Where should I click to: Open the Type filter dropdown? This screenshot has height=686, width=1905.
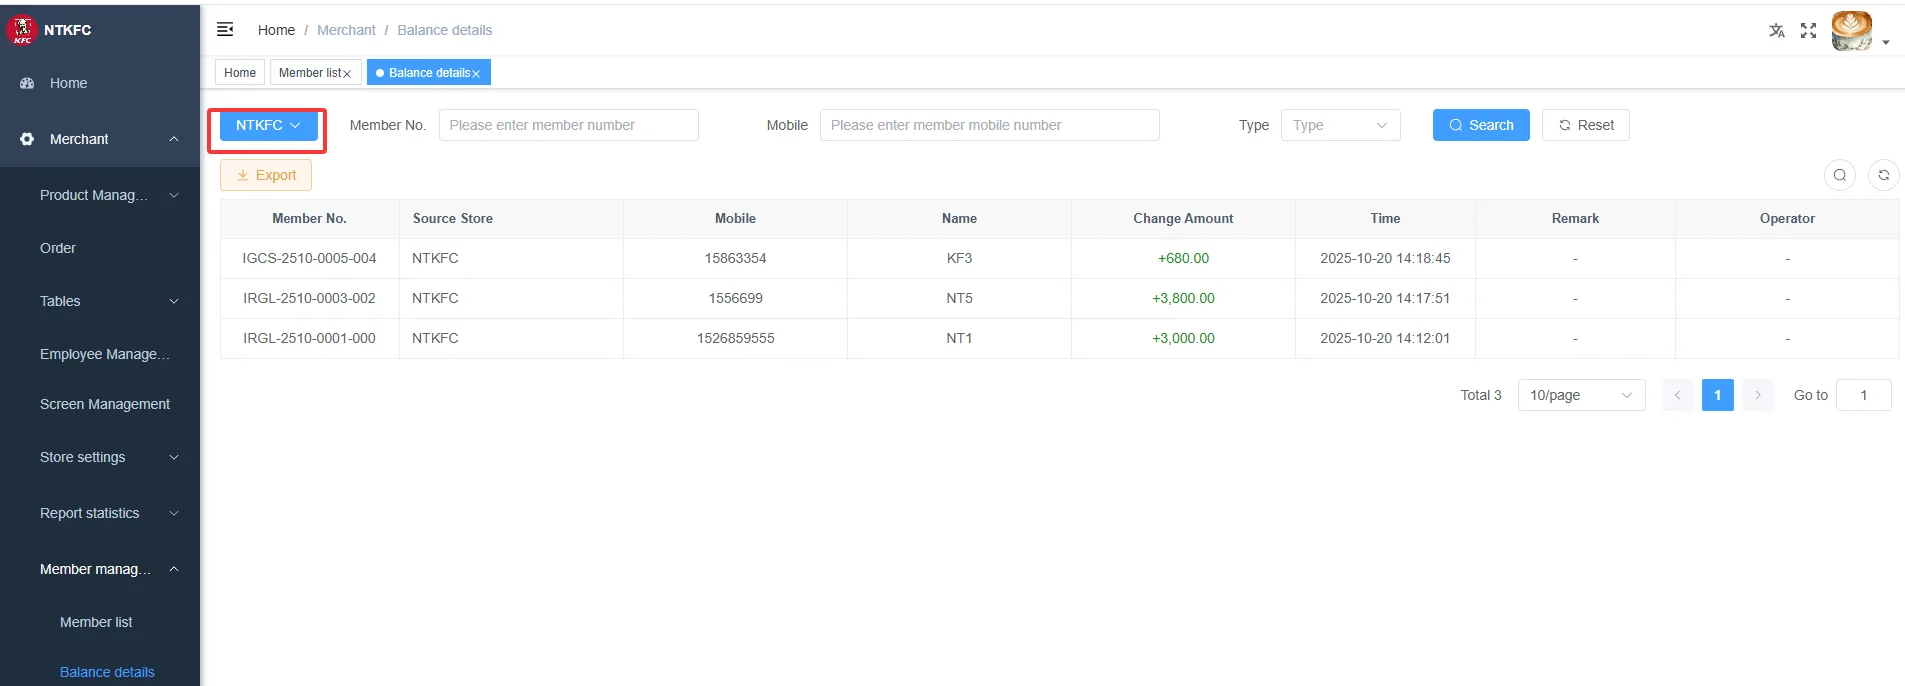[1340, 125]
